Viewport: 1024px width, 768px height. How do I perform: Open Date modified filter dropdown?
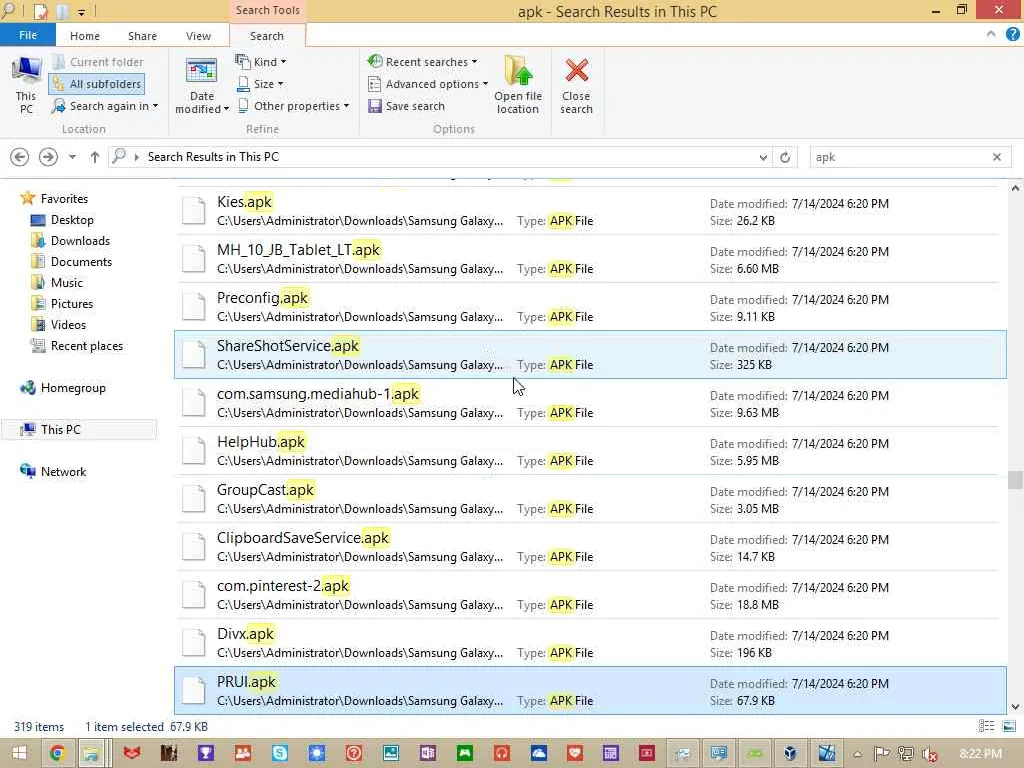pyautogui.click(x=202, y=86)
